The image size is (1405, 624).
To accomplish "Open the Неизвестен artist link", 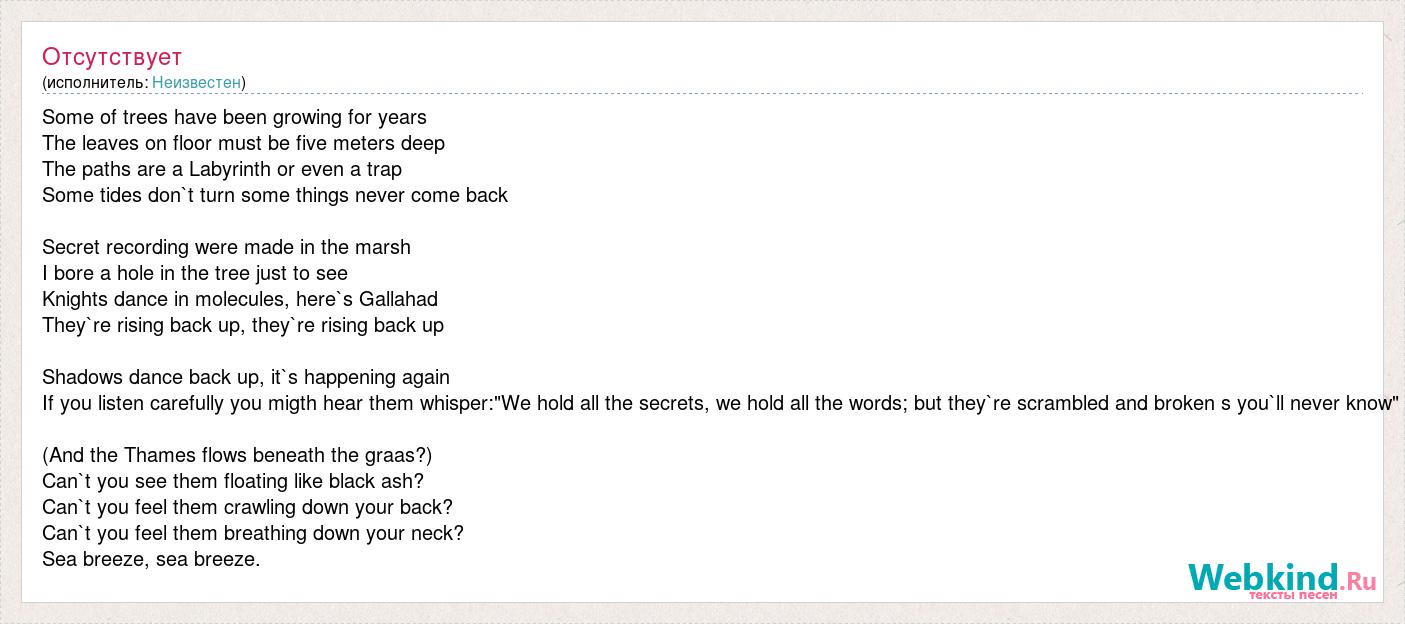I will click(196, 82).
